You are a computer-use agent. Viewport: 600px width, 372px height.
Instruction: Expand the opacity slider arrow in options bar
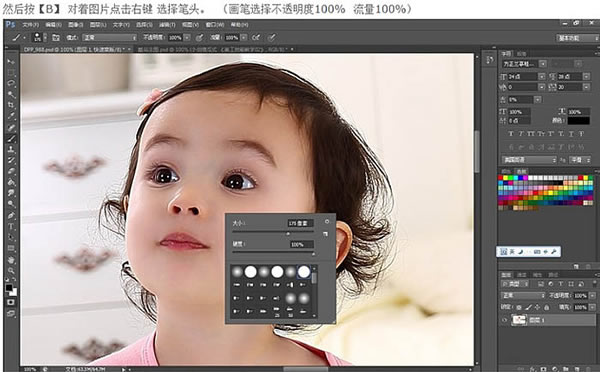pos(187,38)
